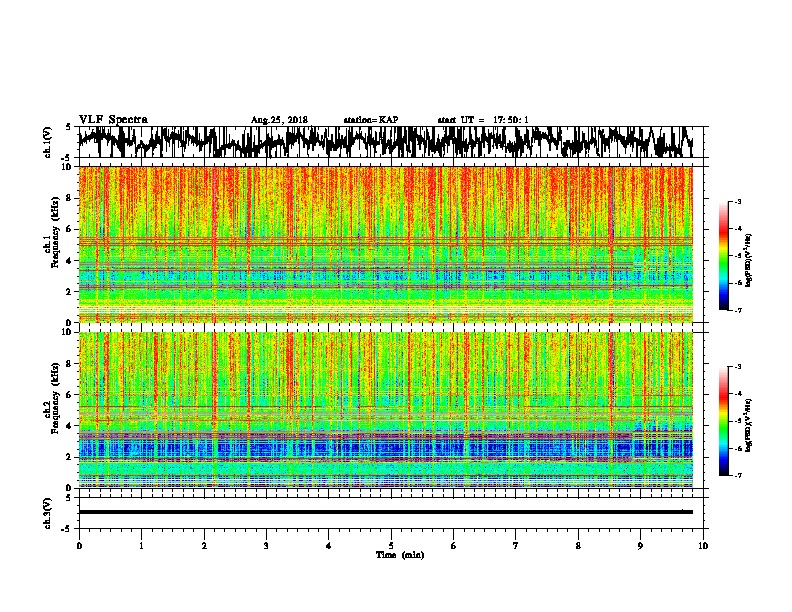This screenshot has width=792, height=612.
Task: Click the "-5" voltage tick of ch.3 panel
Action: (x=67, y=529)
